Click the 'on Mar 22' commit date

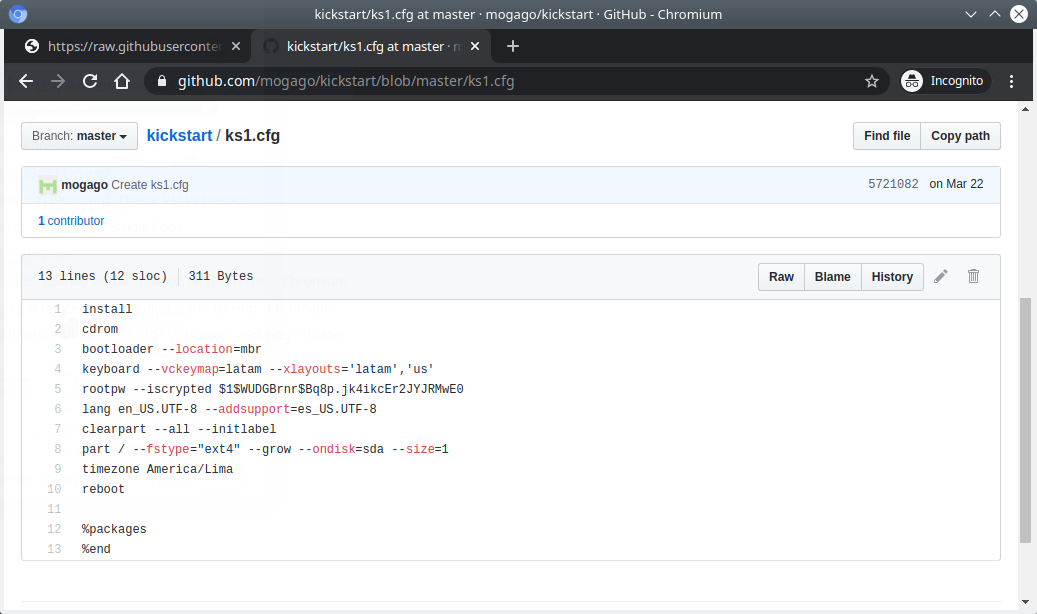(x=956, y=184)
